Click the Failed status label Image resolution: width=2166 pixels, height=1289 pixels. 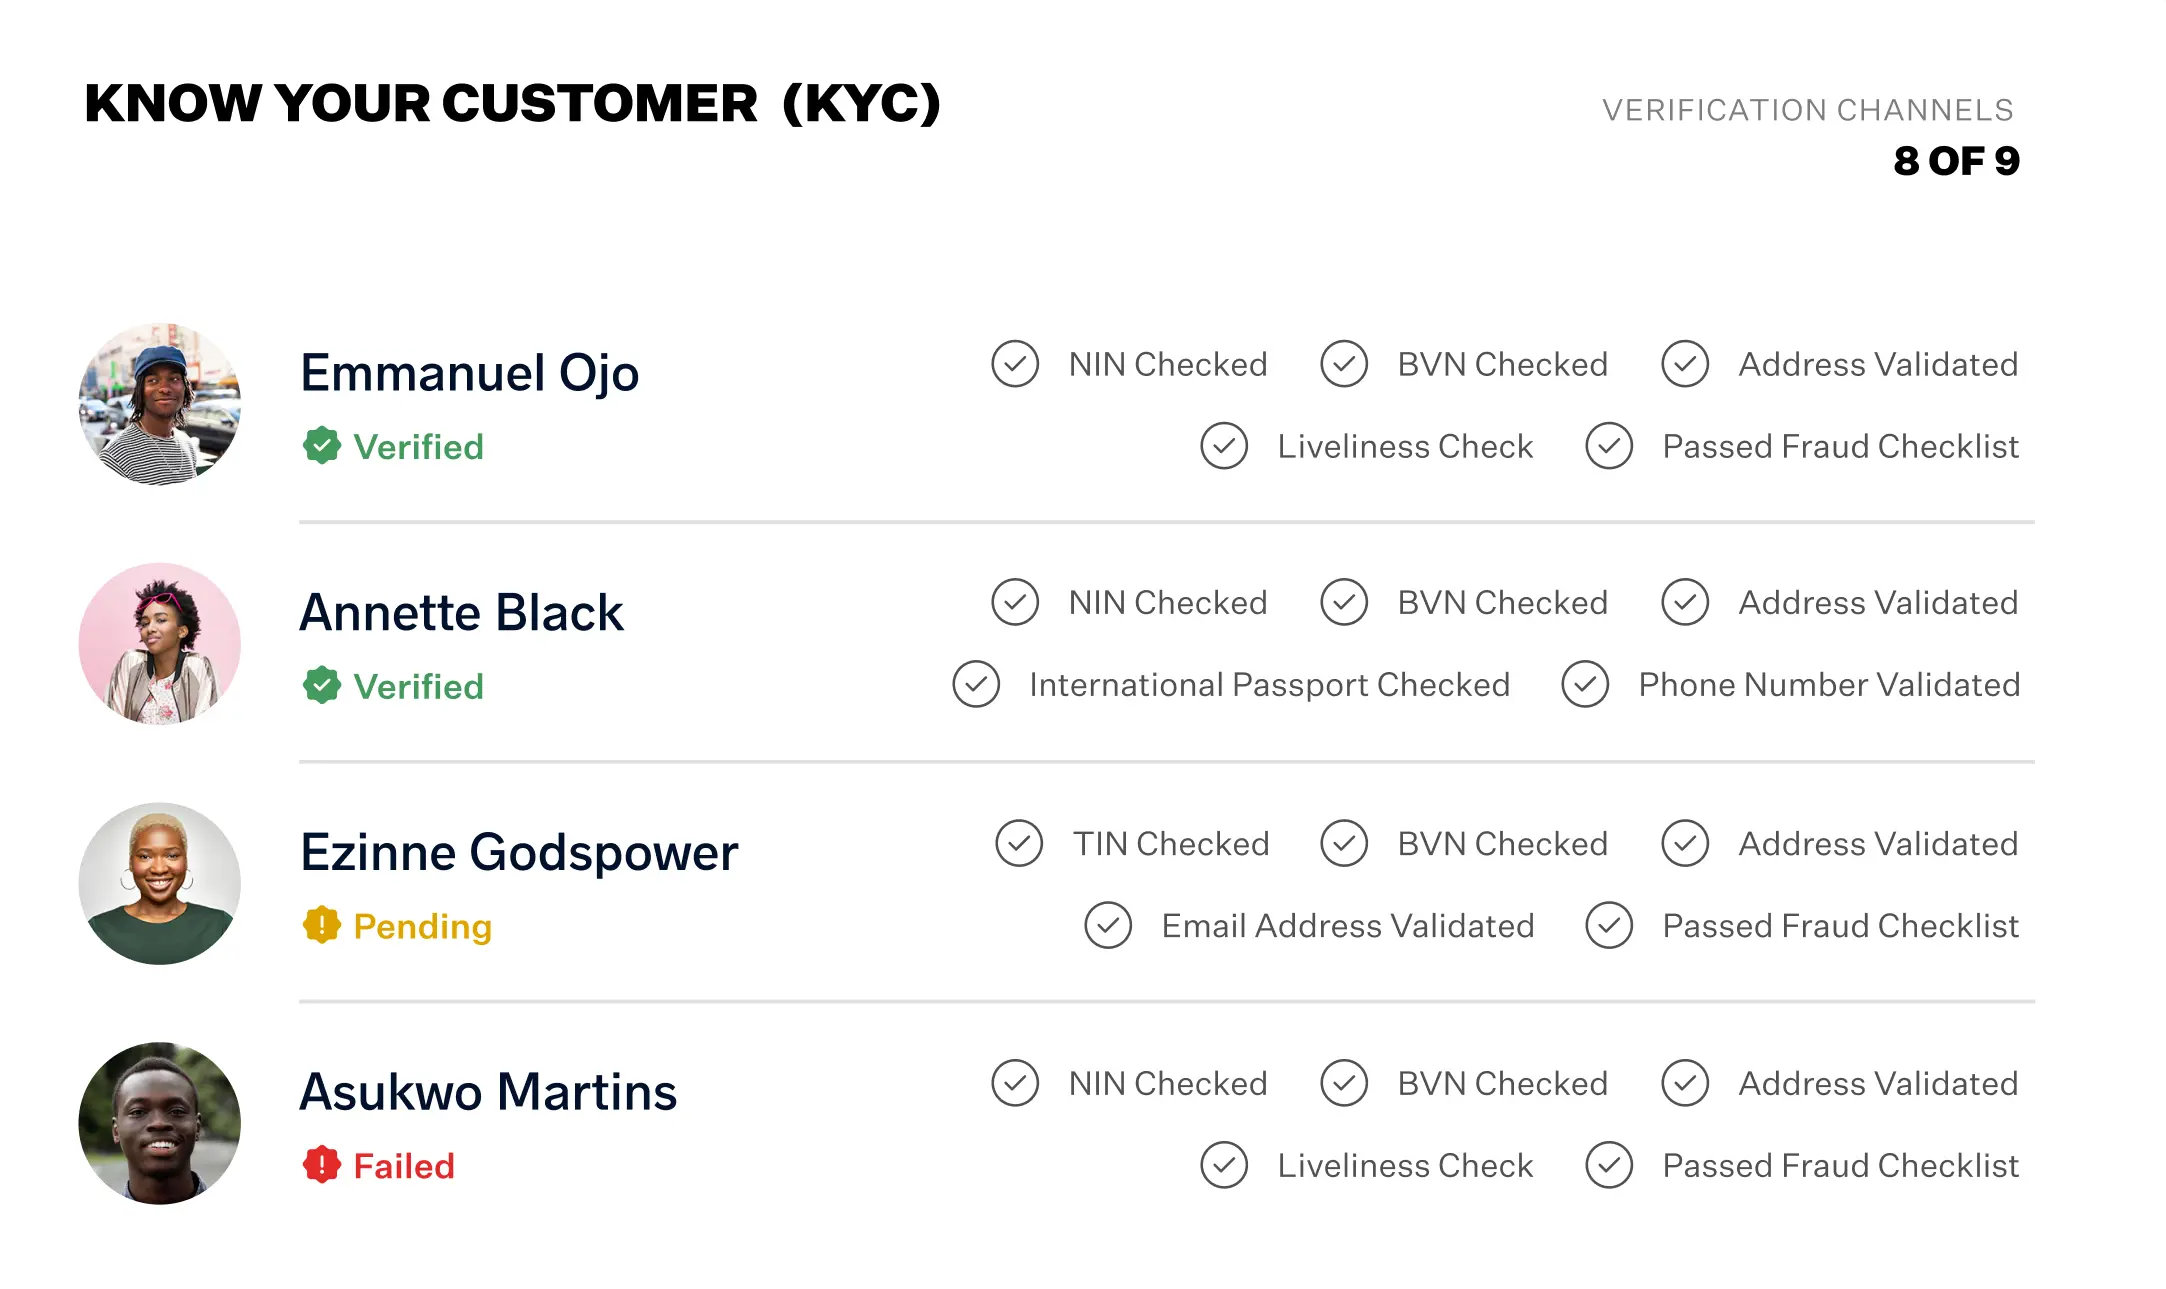pos(404,1166)
